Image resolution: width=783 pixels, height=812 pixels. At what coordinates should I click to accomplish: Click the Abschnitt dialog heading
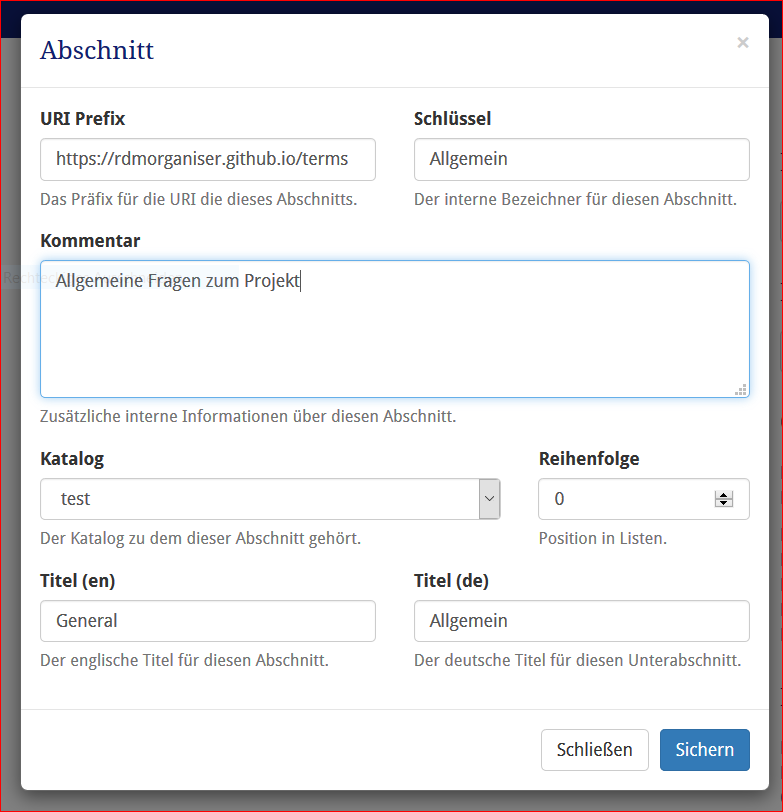[97, 50]
